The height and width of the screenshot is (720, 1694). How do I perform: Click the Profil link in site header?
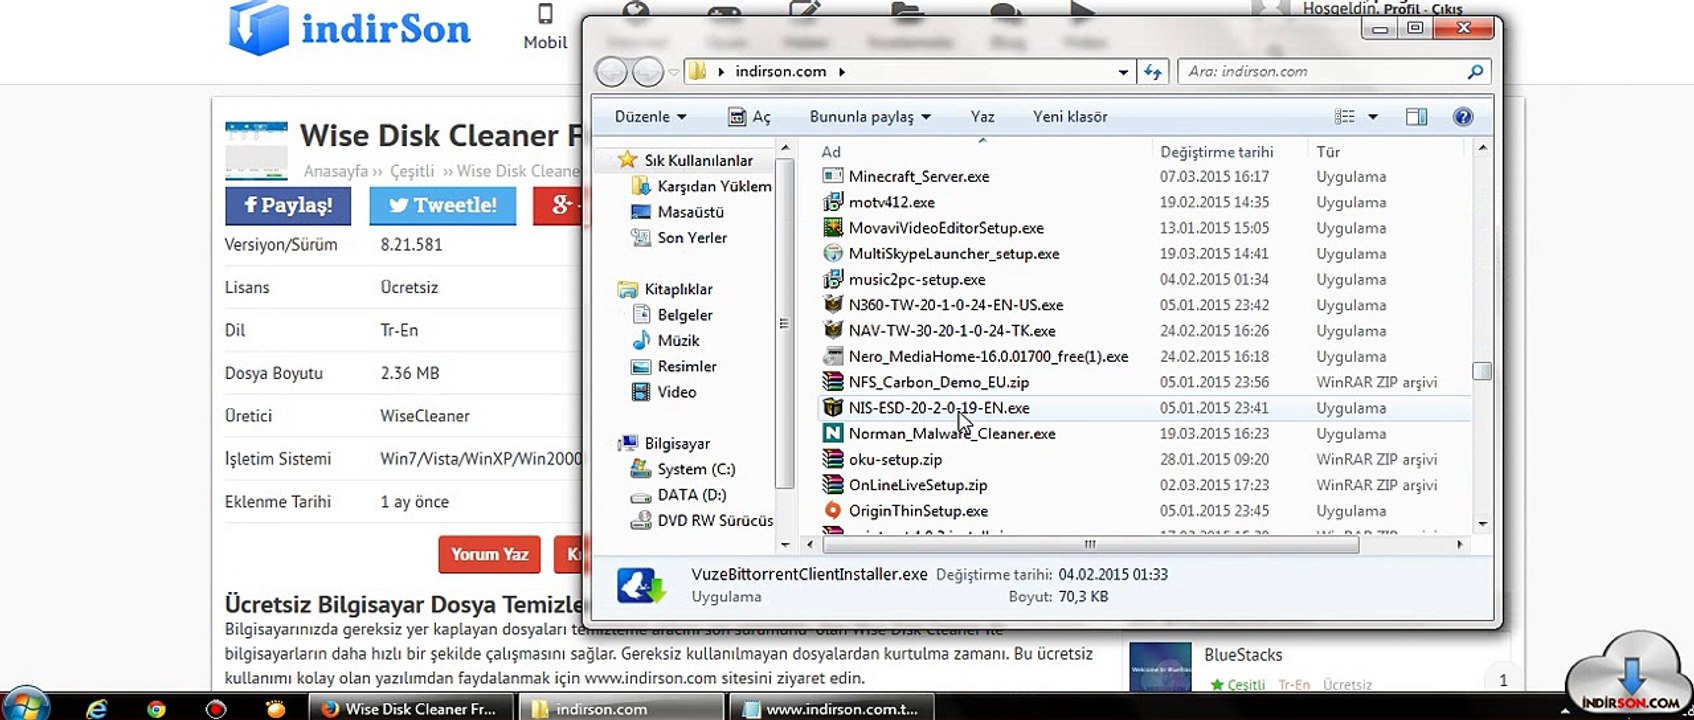[1402, 9]
